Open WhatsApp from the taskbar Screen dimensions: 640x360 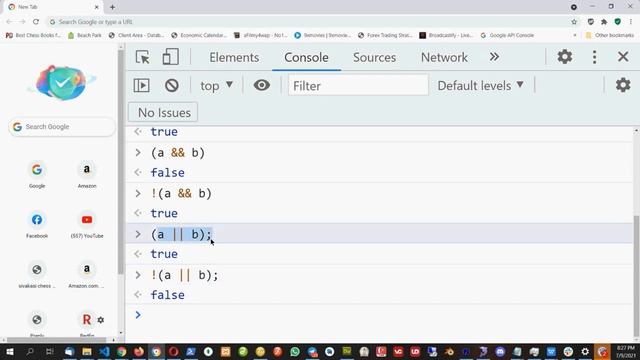[x=295, y=351]
